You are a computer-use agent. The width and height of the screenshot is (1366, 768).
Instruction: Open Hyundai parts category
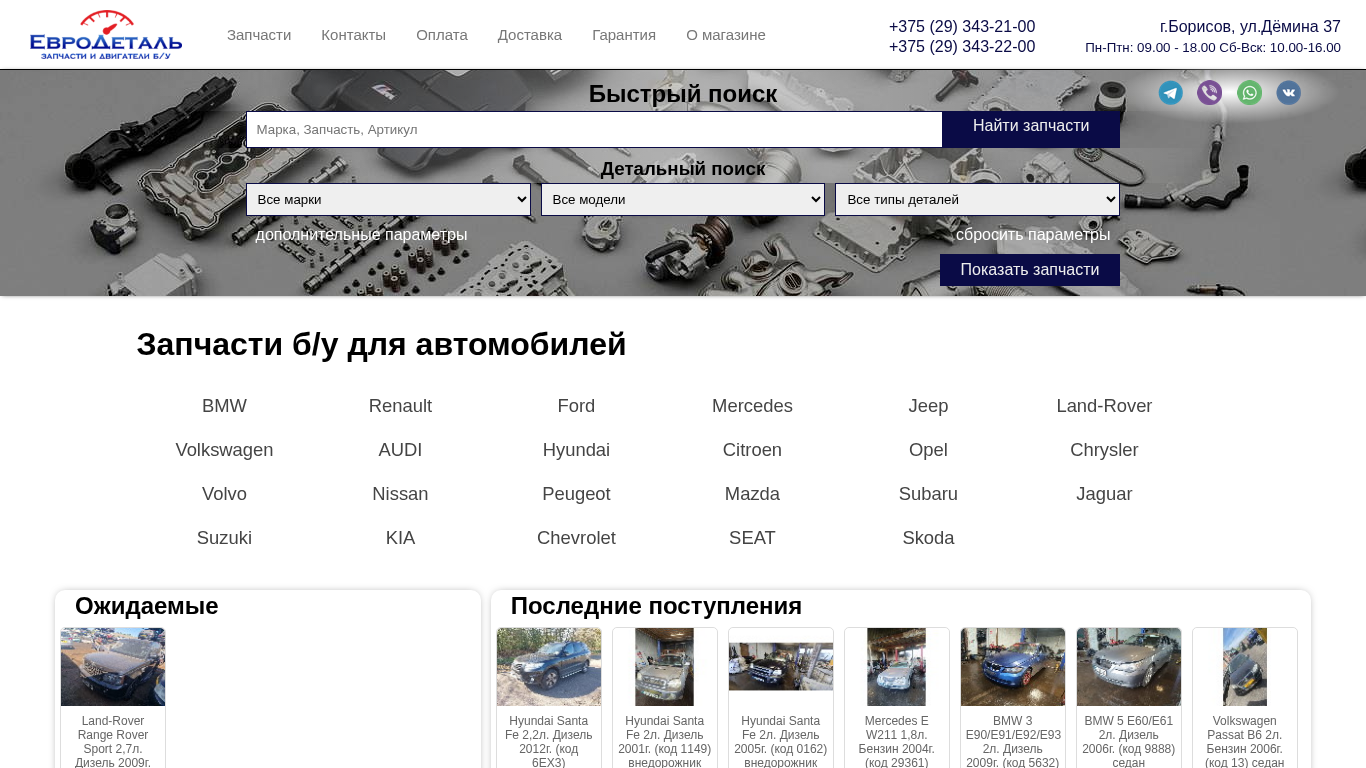576,450
